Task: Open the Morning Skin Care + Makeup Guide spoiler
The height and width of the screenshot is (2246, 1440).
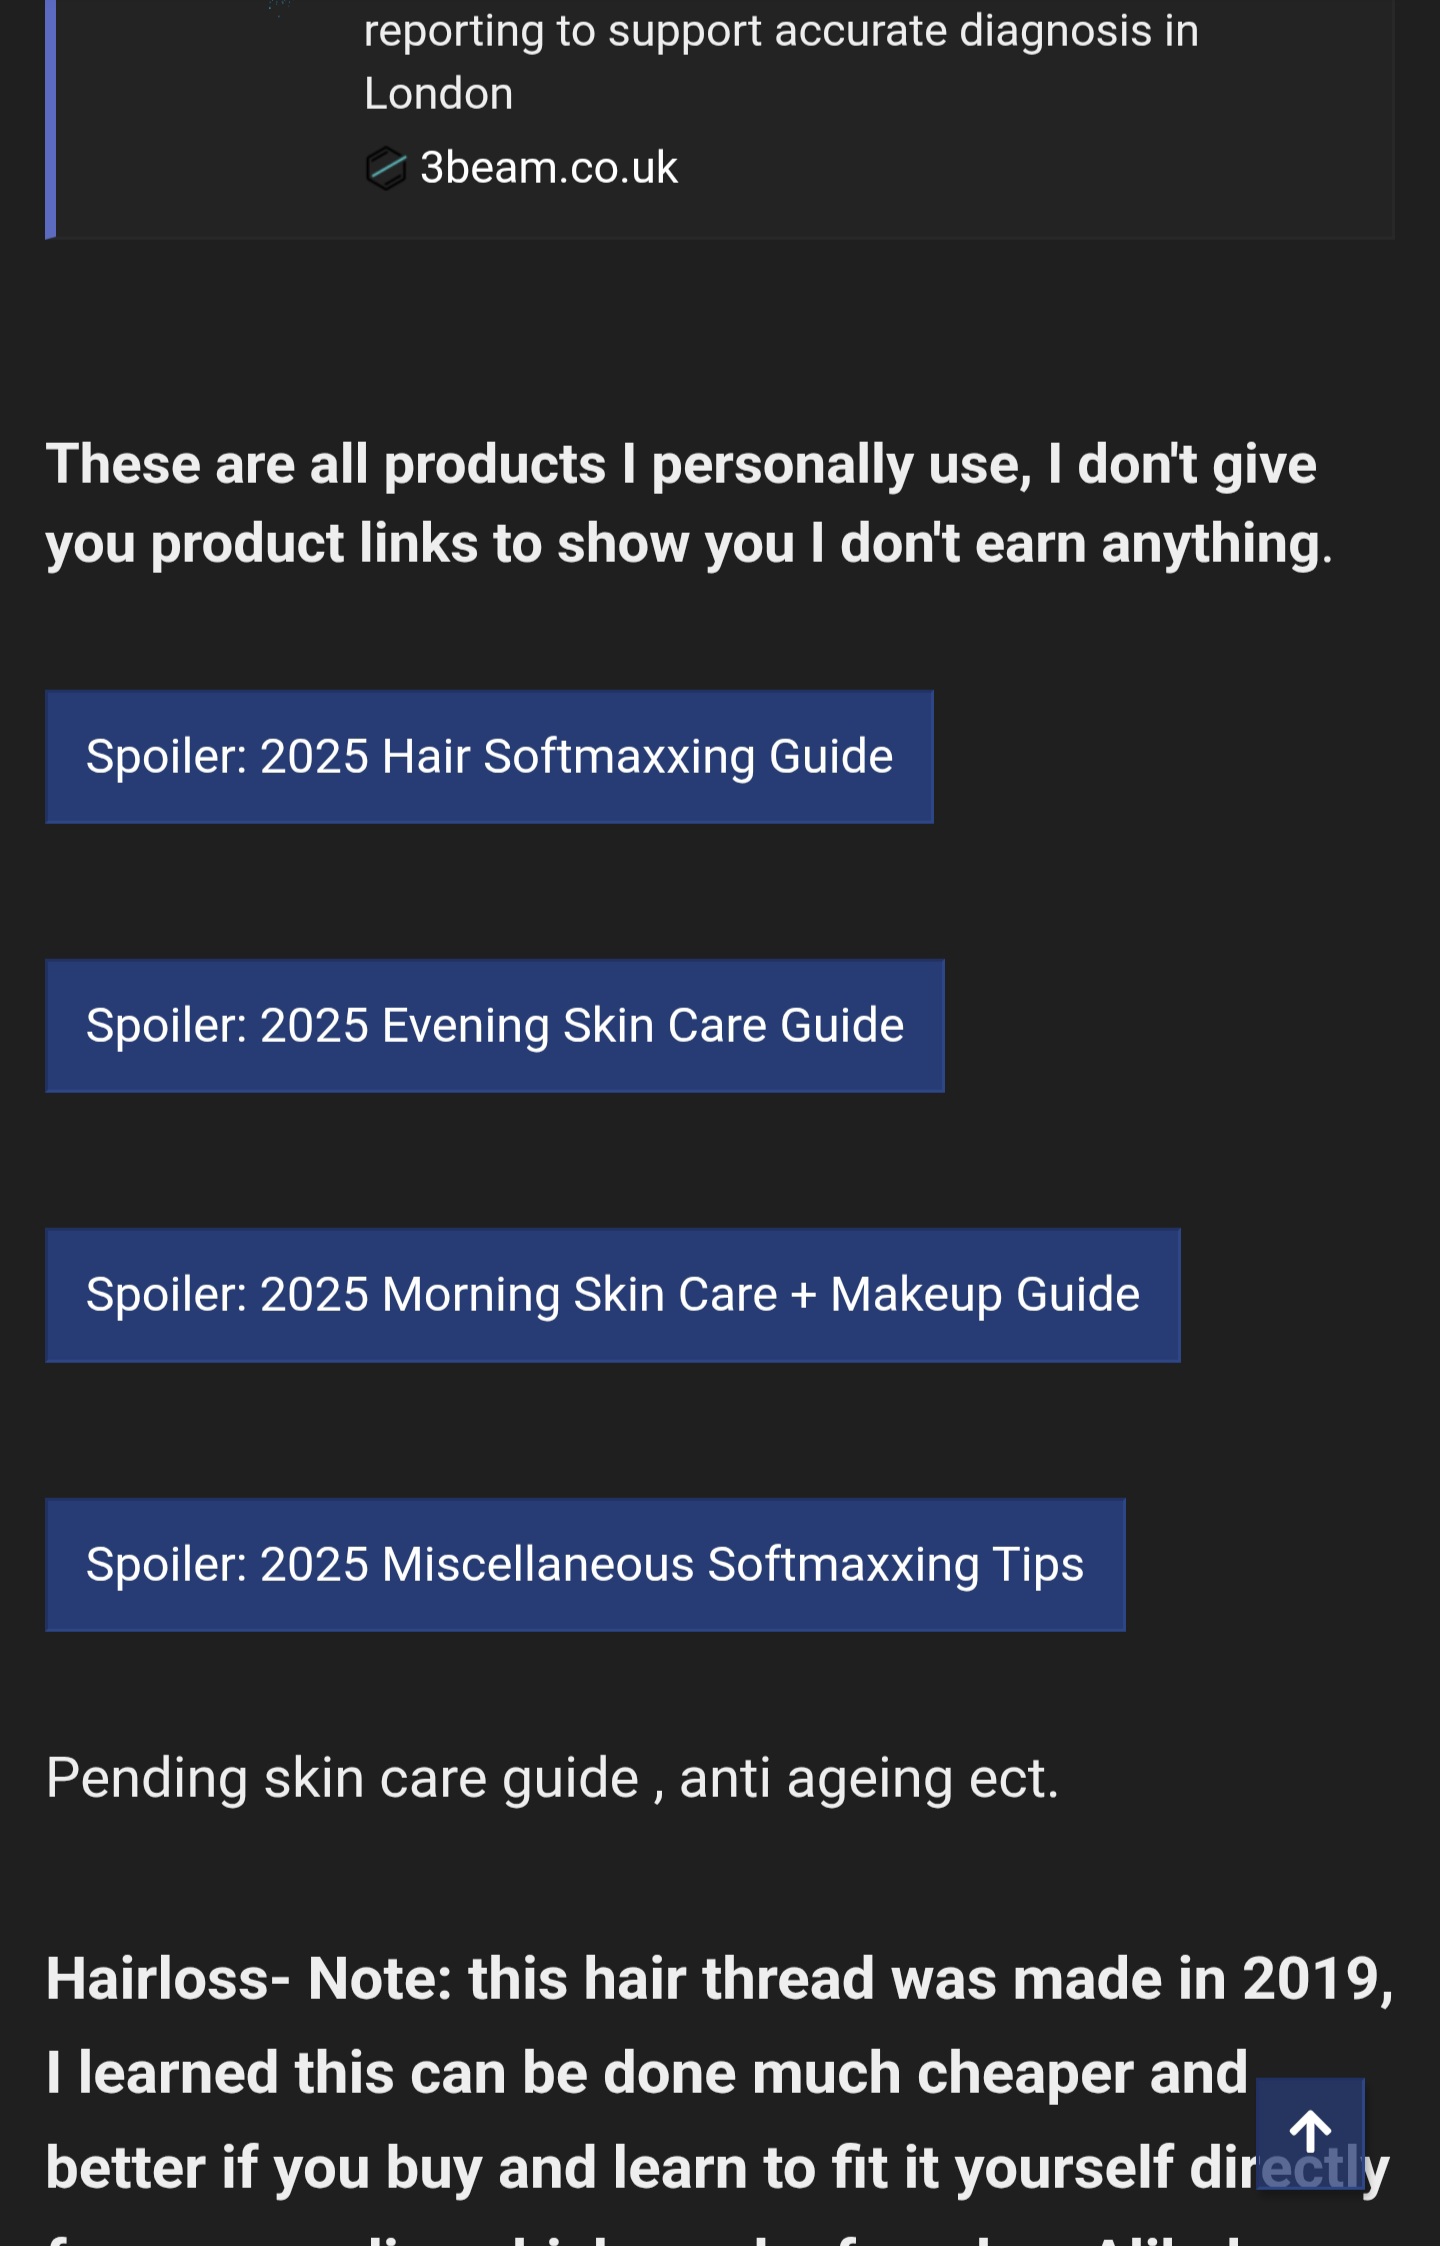Action: click(x=612, y=1295)
